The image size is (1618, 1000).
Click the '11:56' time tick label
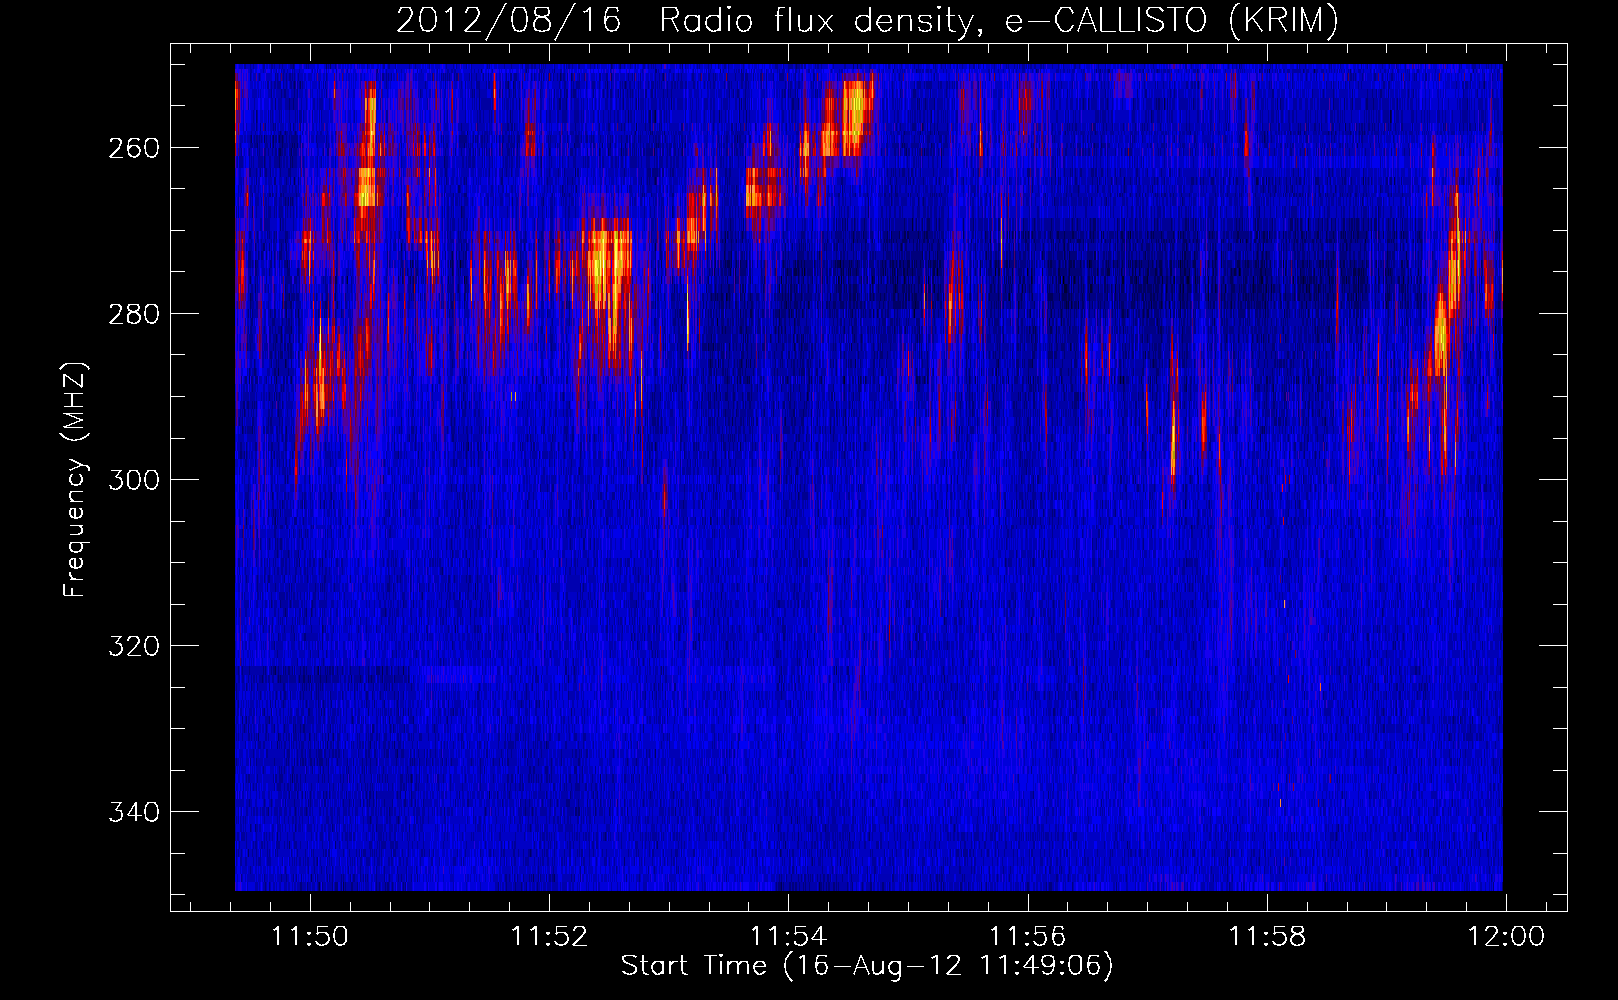1028,937
